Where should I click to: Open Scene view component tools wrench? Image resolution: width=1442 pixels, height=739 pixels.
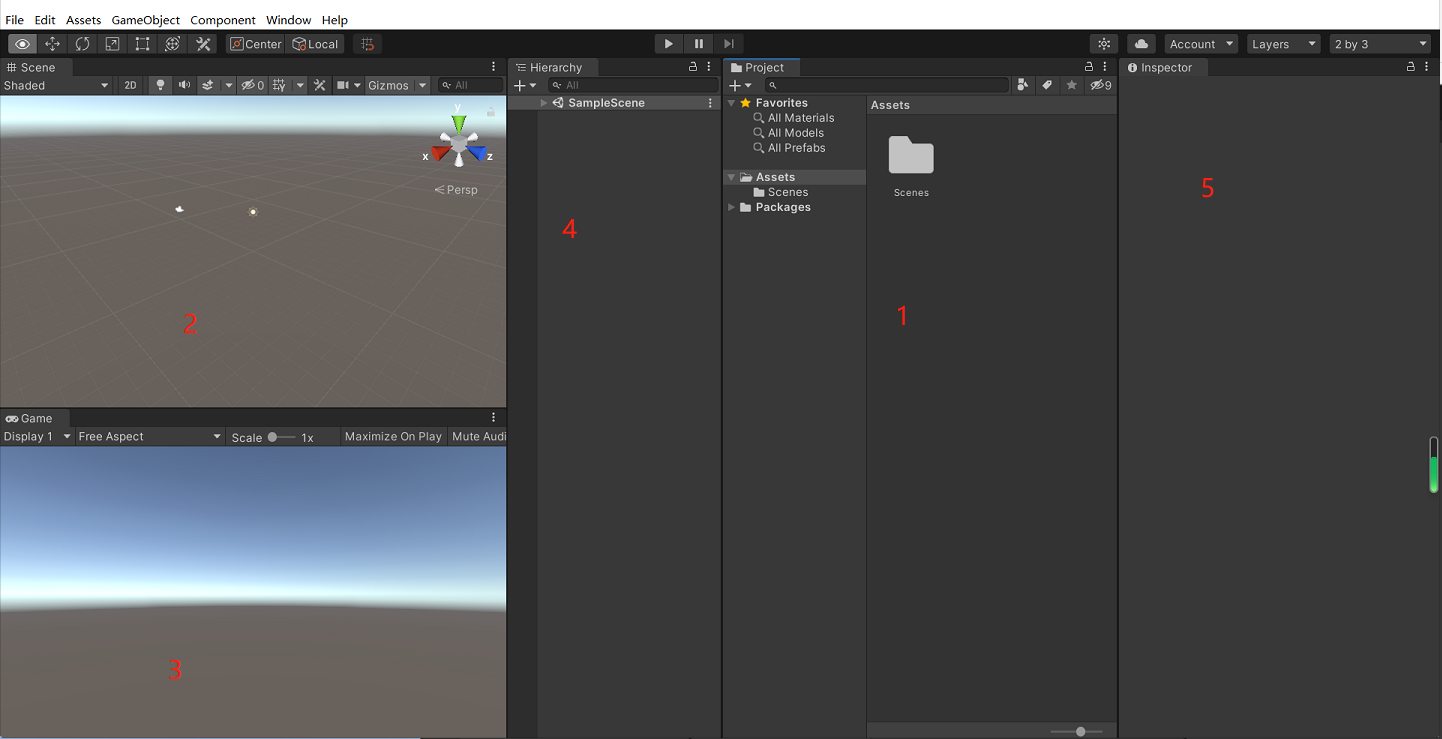click(x=320, y=85)
